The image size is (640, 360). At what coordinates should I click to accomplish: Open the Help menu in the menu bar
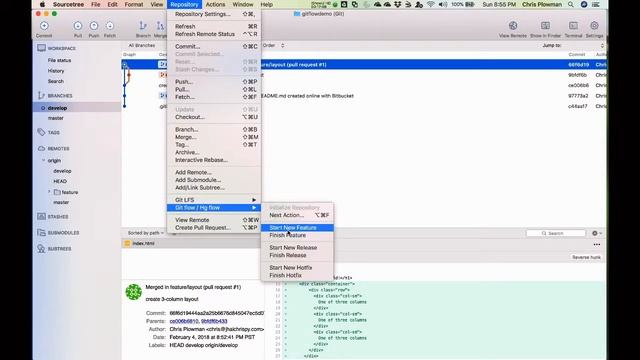267,4
